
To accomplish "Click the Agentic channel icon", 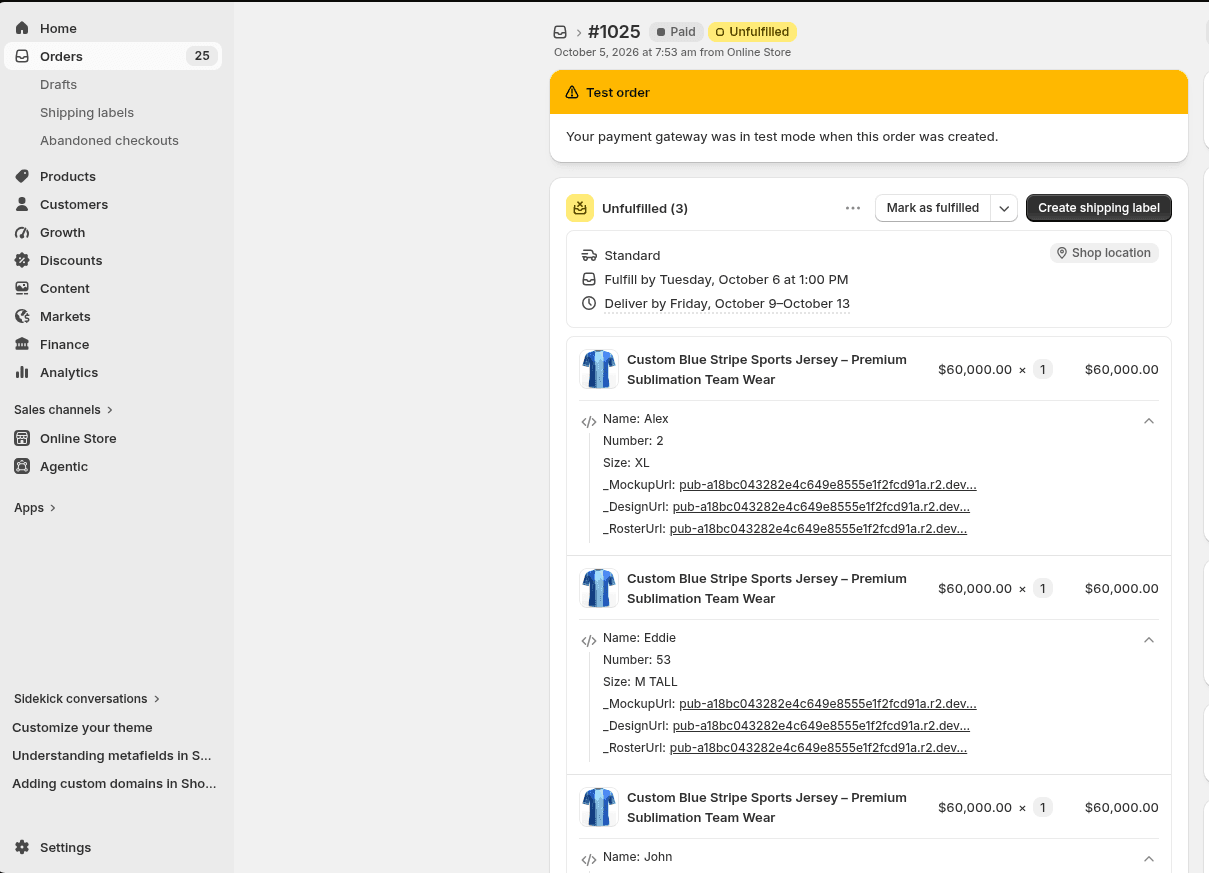I will click(22, 466).
